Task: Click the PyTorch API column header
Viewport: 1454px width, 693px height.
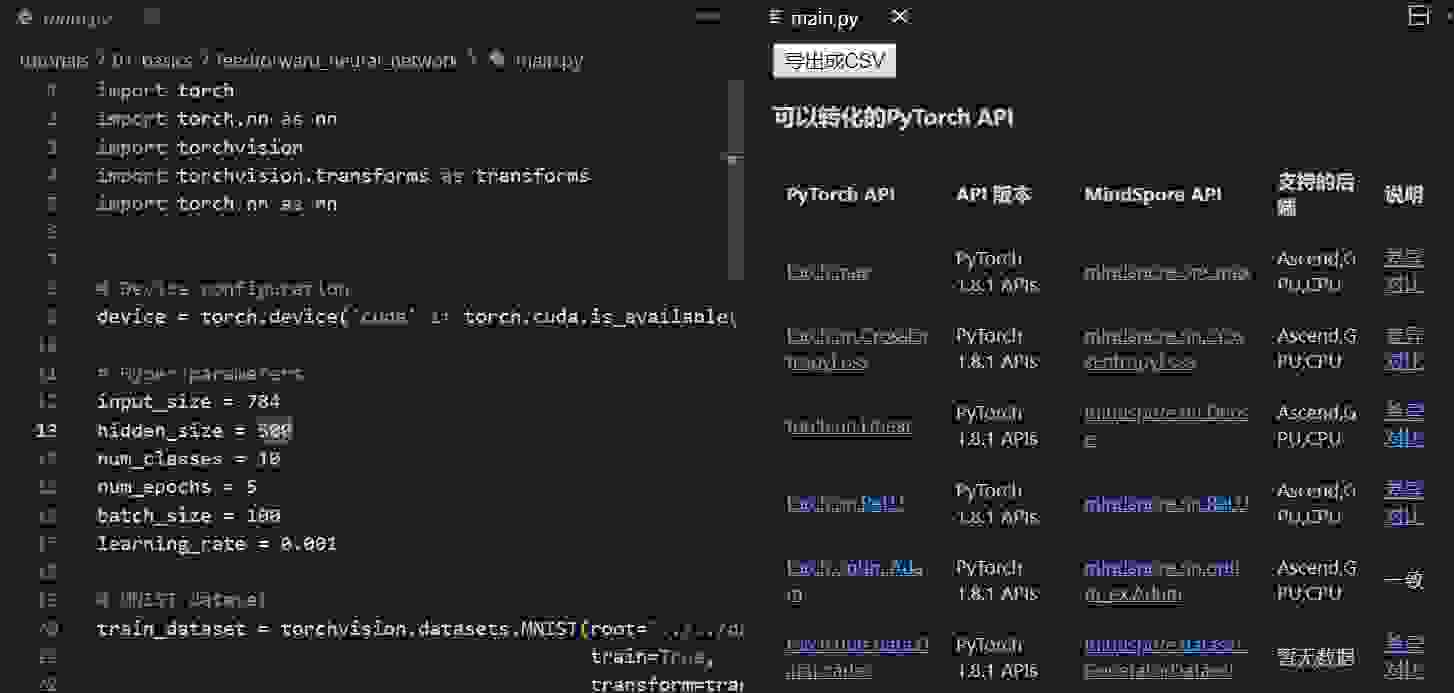Action: point(840,194)
